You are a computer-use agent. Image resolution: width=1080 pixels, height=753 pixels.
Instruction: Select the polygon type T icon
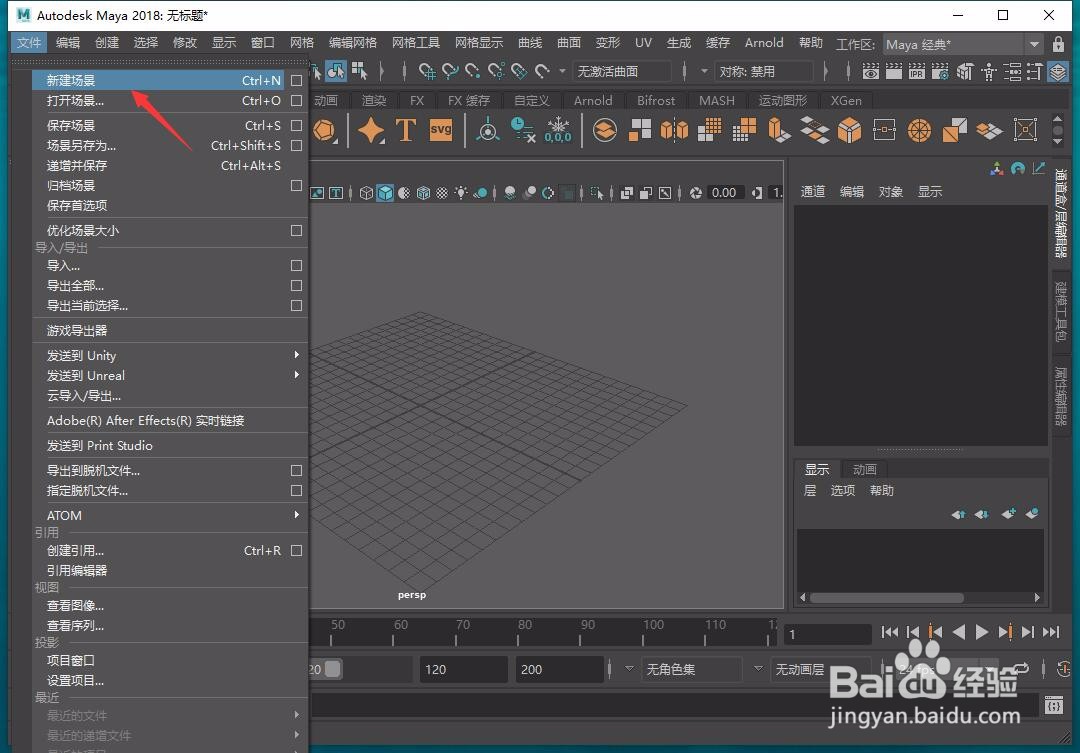[406, 130]
